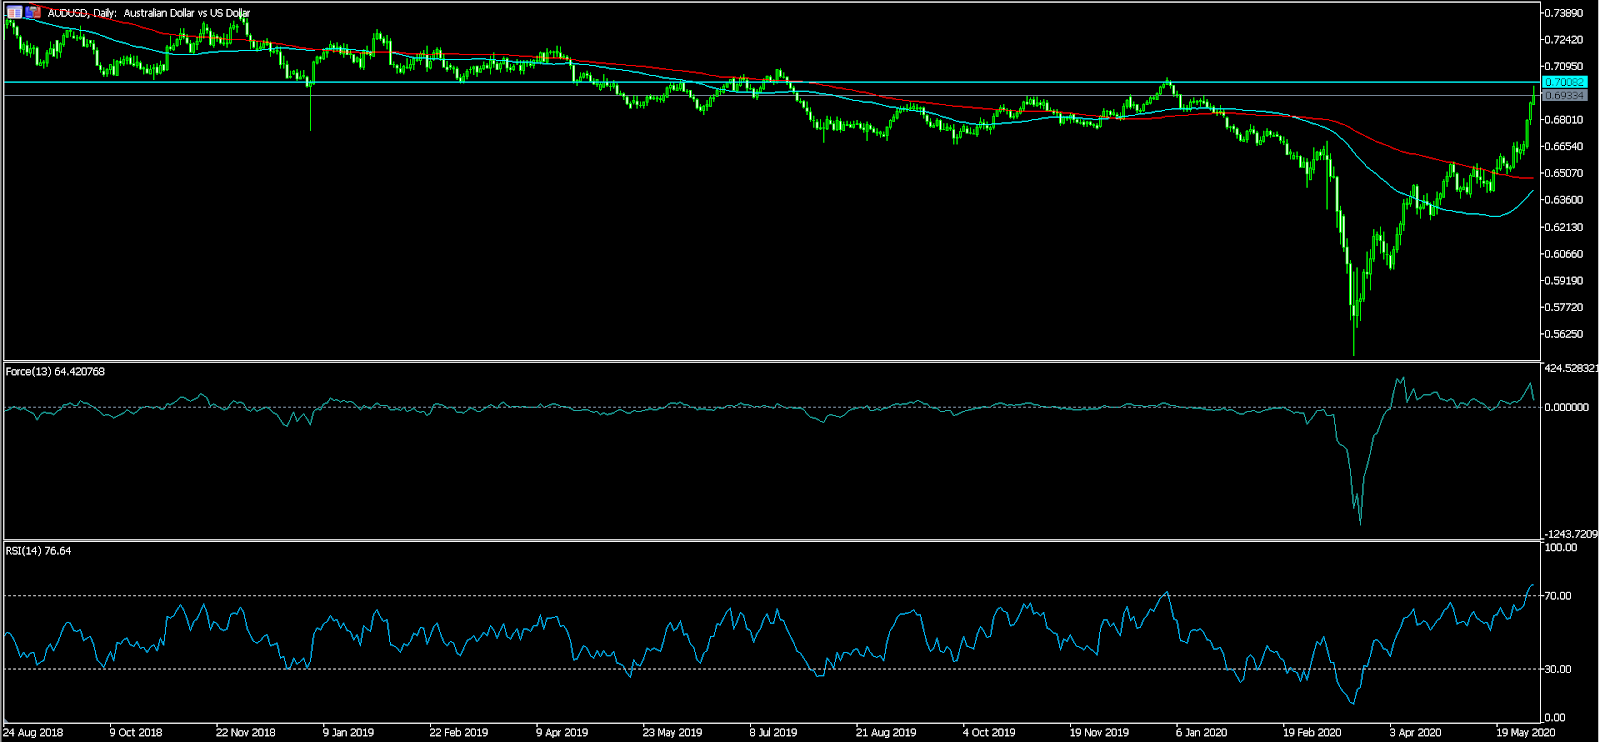1600x742 pixels.
Task: Click the 6 Jan 2020 date label
Action: click(1202, 733)
